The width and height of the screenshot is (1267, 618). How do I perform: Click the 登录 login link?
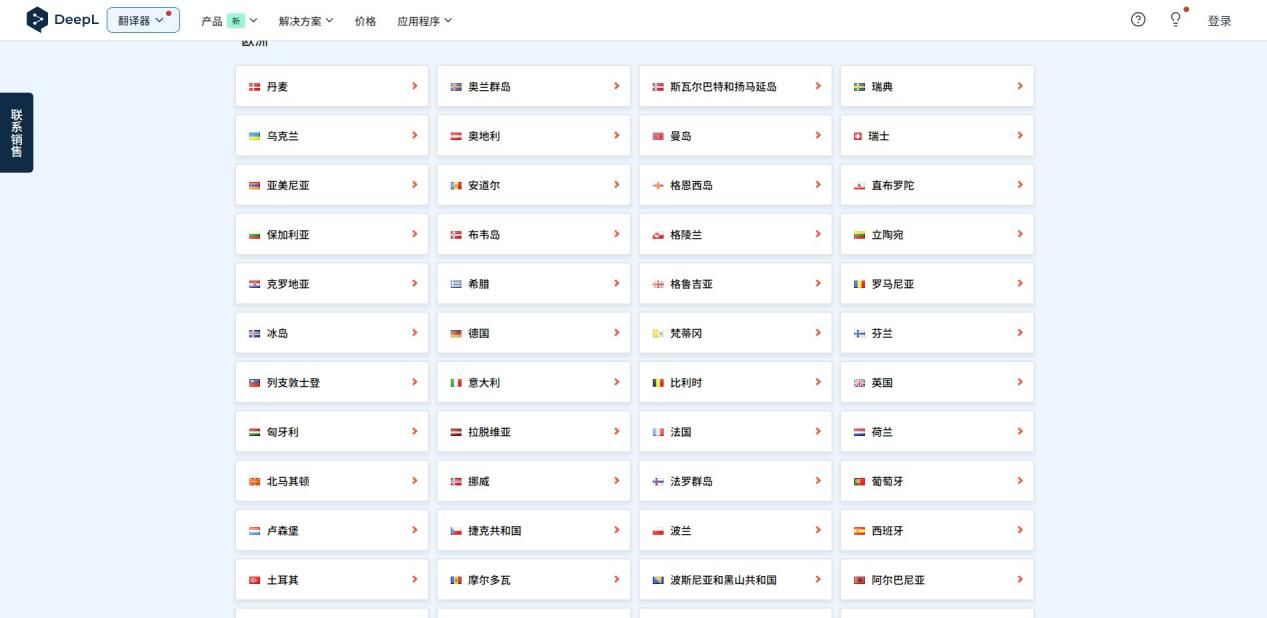pyautogui.click(x=1219, y=21)
